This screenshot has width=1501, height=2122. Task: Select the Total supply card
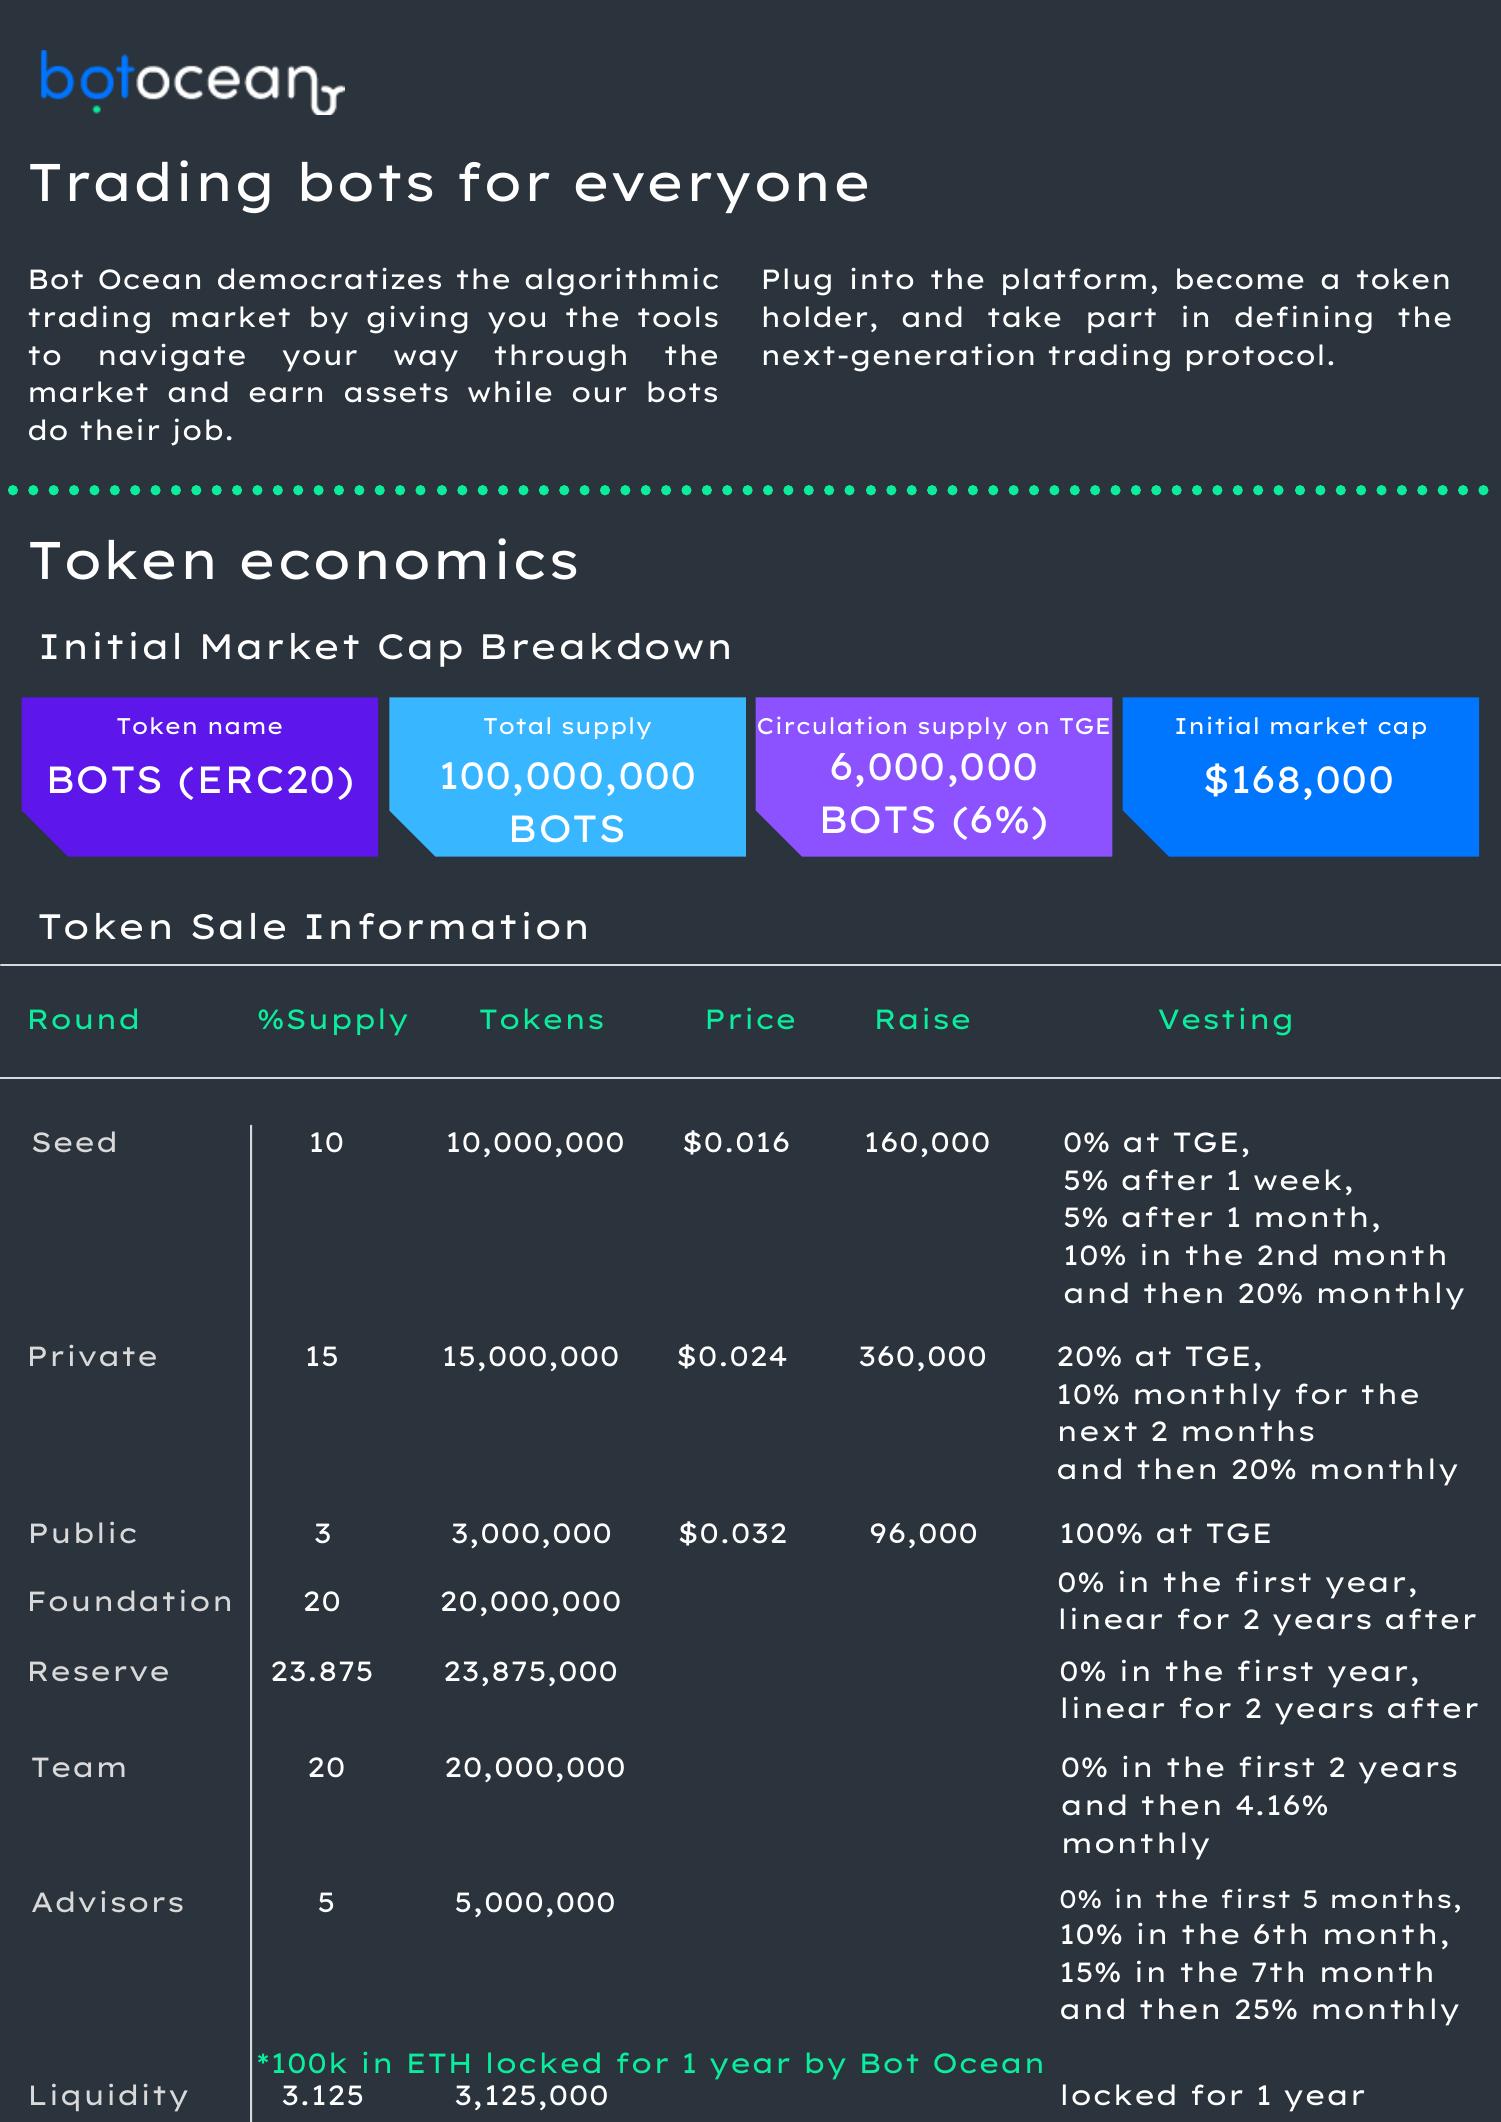coord(567,776)
